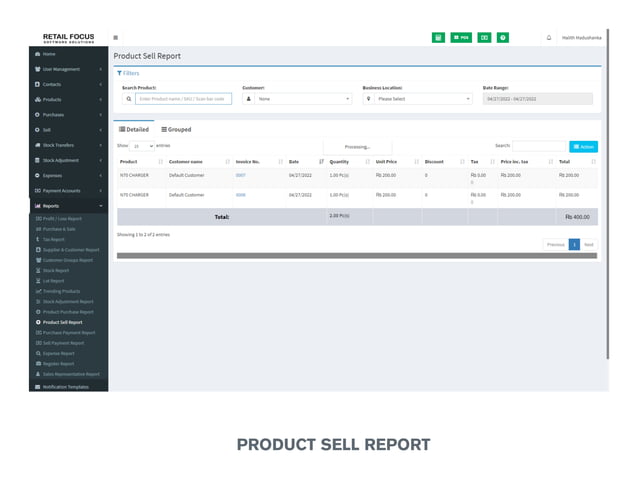Click the Next pagination button
638x493 pixels.
coord(589,244)
